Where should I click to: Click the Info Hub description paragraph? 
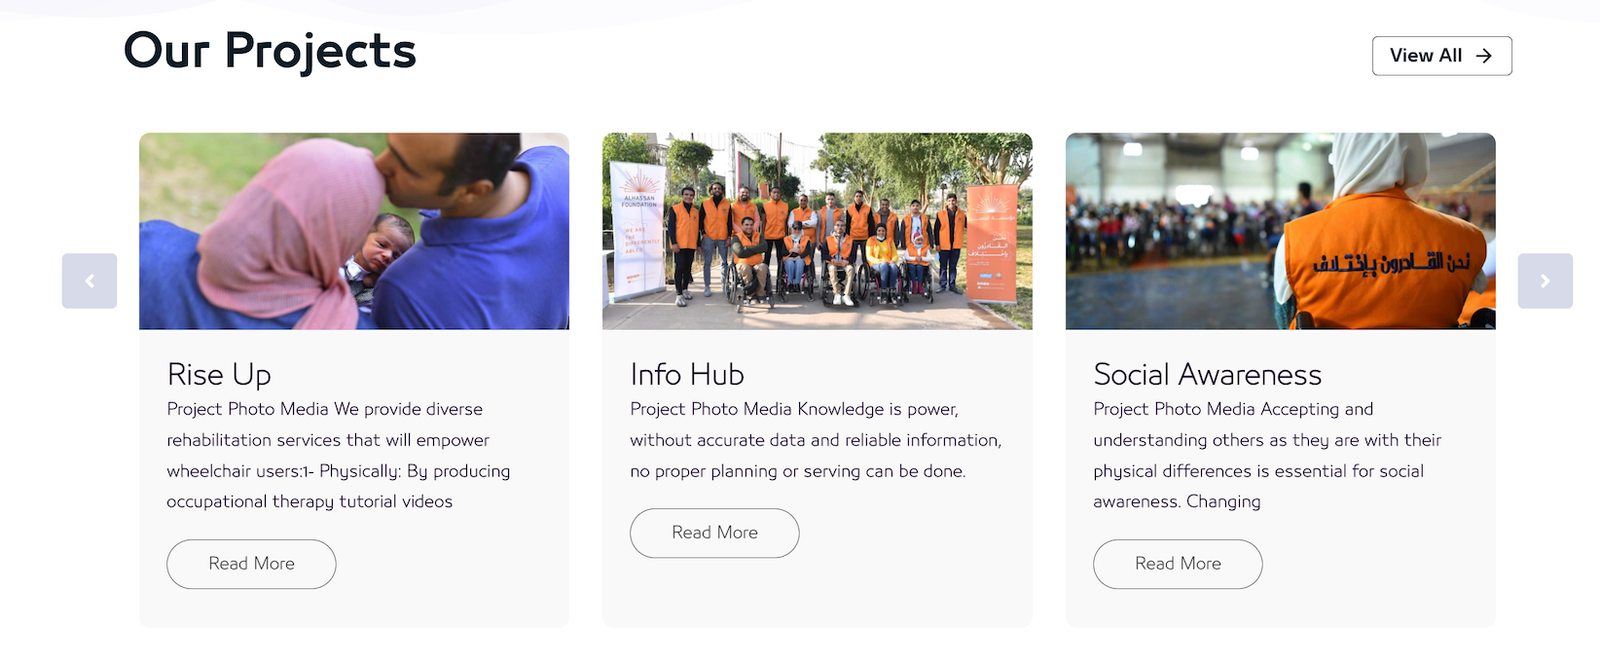tap(815, 440)
